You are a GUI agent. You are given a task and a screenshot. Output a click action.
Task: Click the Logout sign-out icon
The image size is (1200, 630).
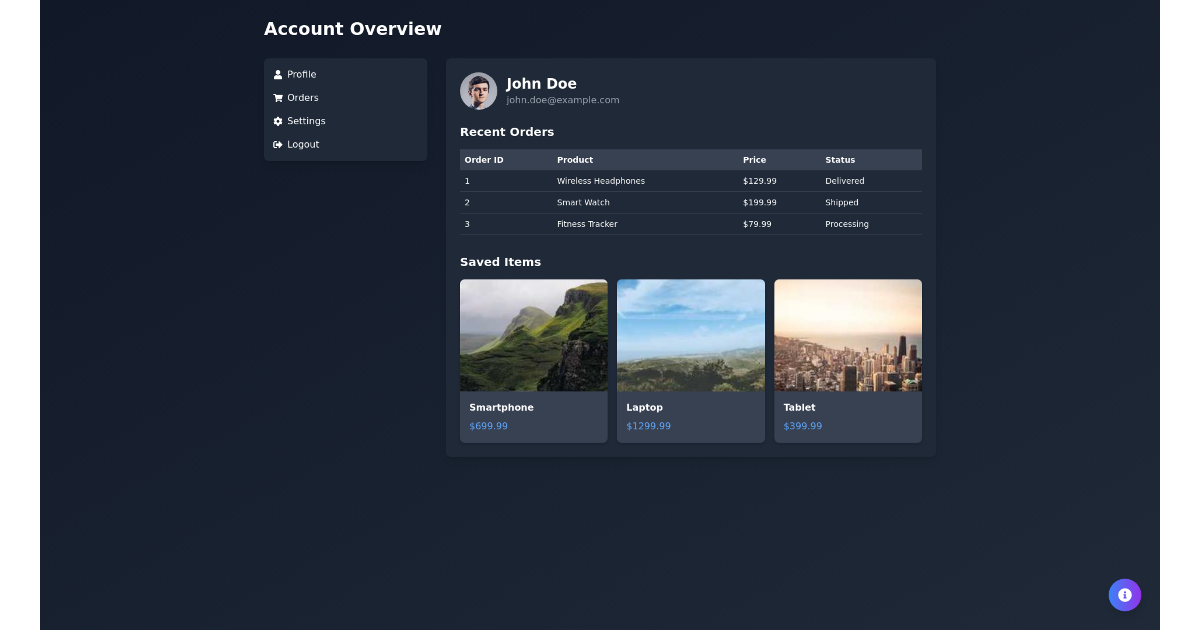tap(277, 144)
